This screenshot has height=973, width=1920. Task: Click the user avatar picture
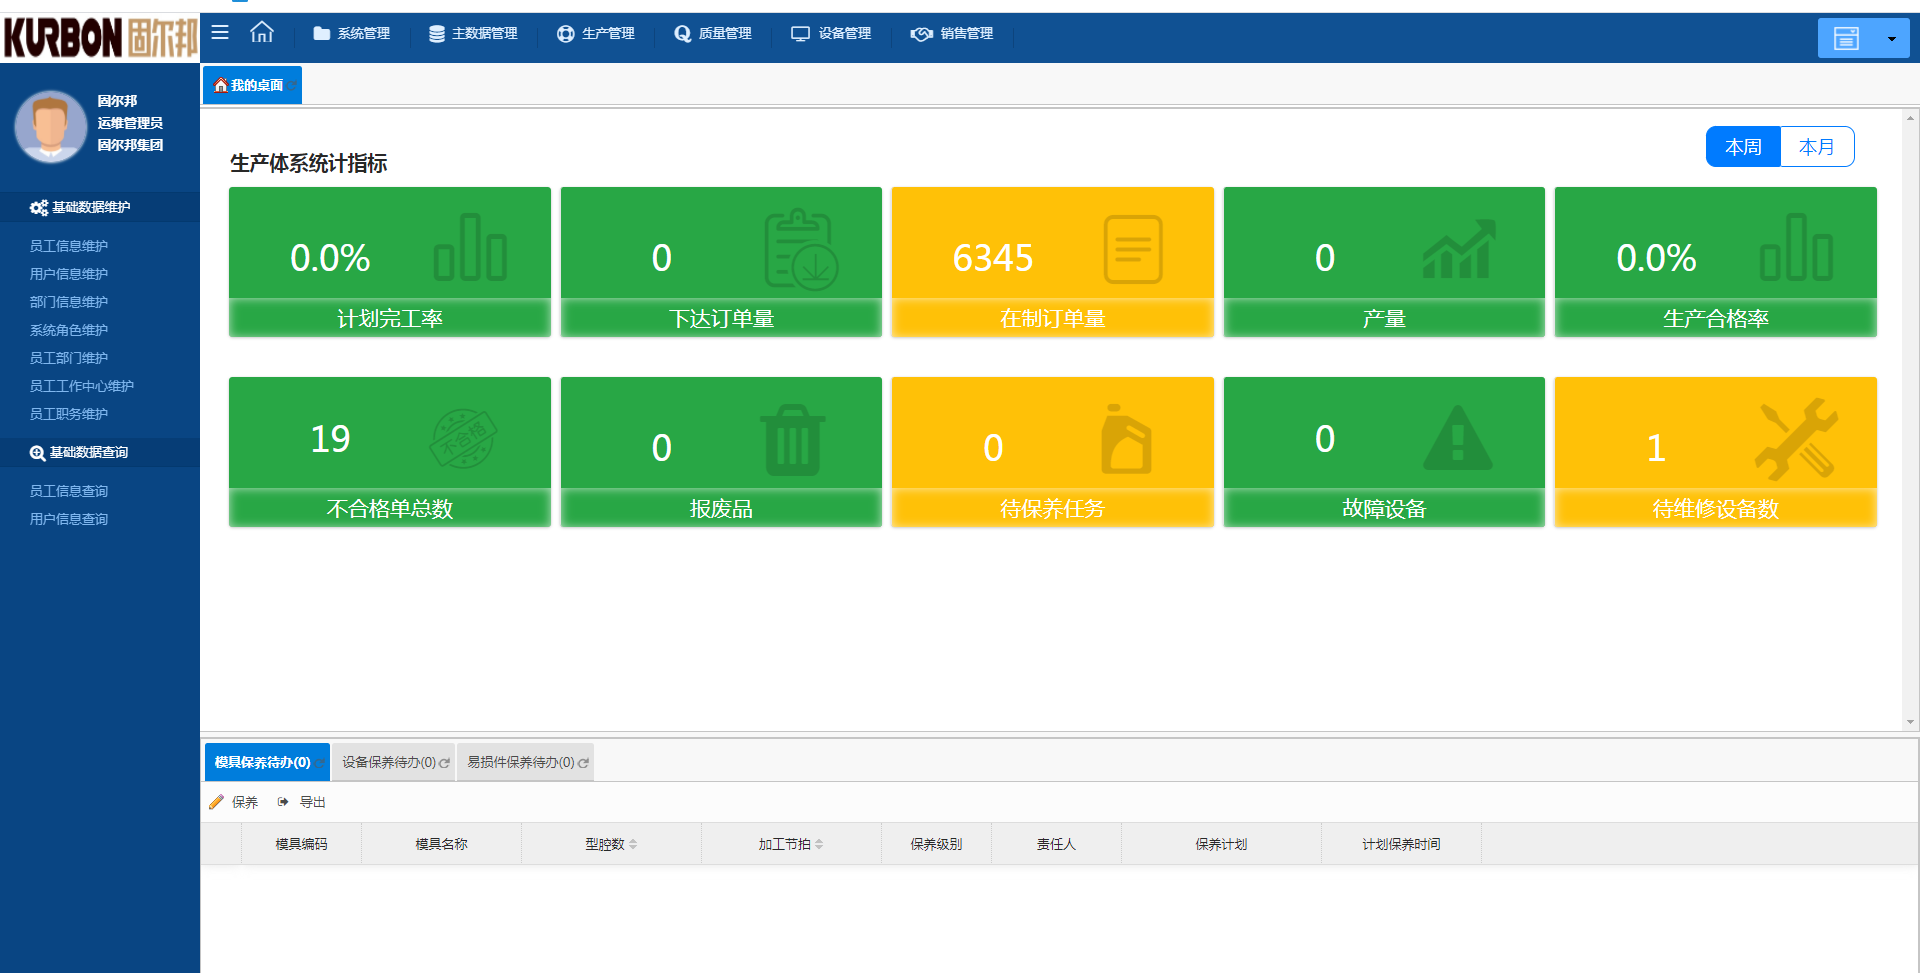pyautogui.click(x=51, y=126)
